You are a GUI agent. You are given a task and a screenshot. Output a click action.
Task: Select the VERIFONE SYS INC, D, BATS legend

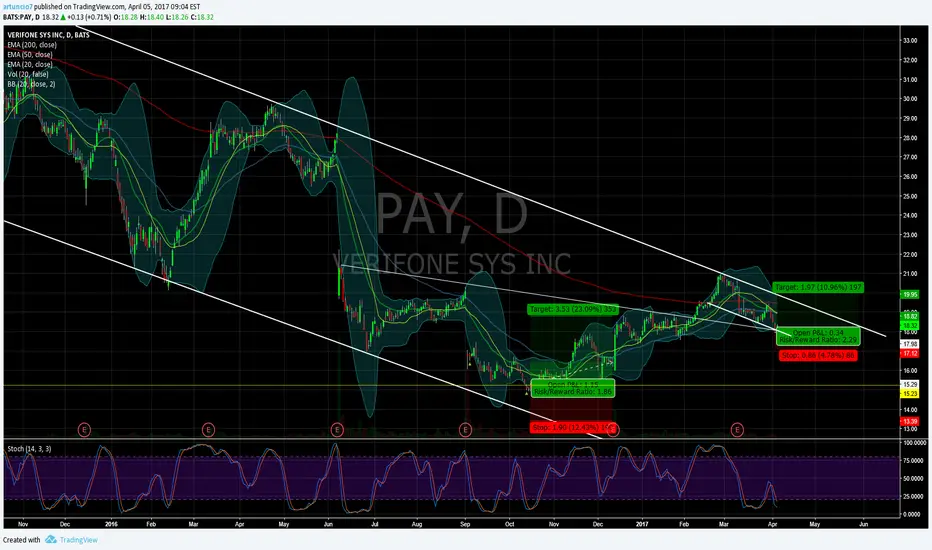[48, 35]
